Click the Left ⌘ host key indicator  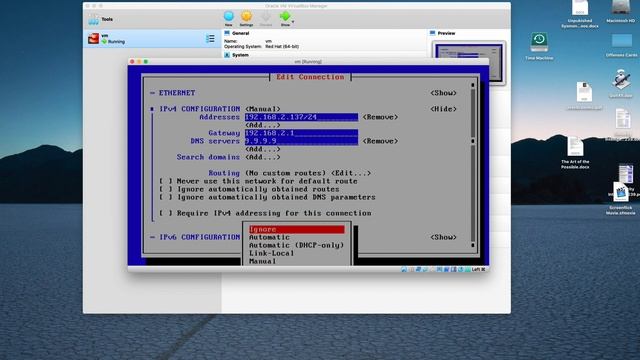pyautogui.click(x=478, y=269)
